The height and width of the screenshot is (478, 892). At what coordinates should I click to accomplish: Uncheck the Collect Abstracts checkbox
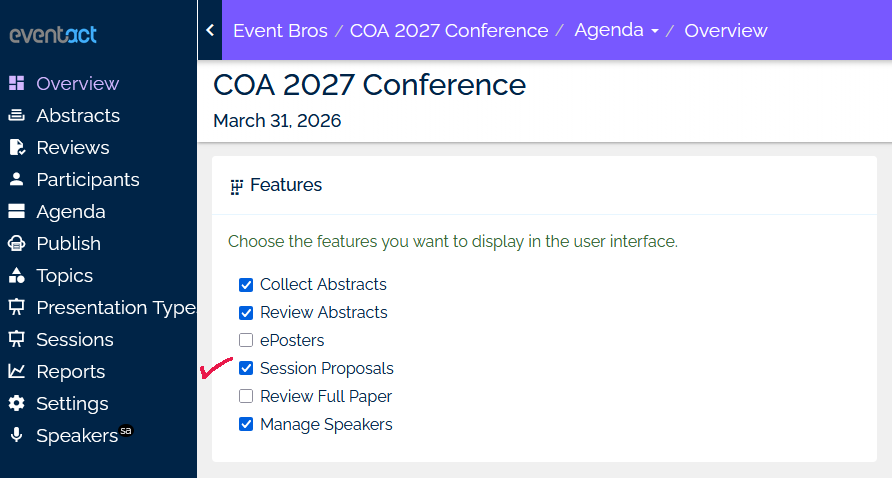246,285
